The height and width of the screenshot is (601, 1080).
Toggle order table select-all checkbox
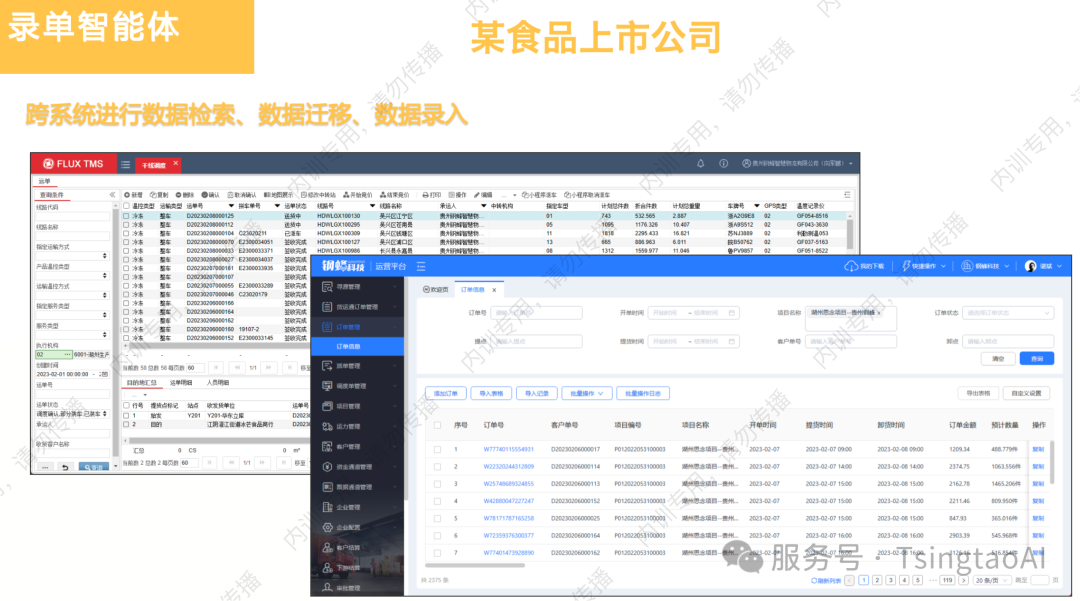tap(437, 425)
